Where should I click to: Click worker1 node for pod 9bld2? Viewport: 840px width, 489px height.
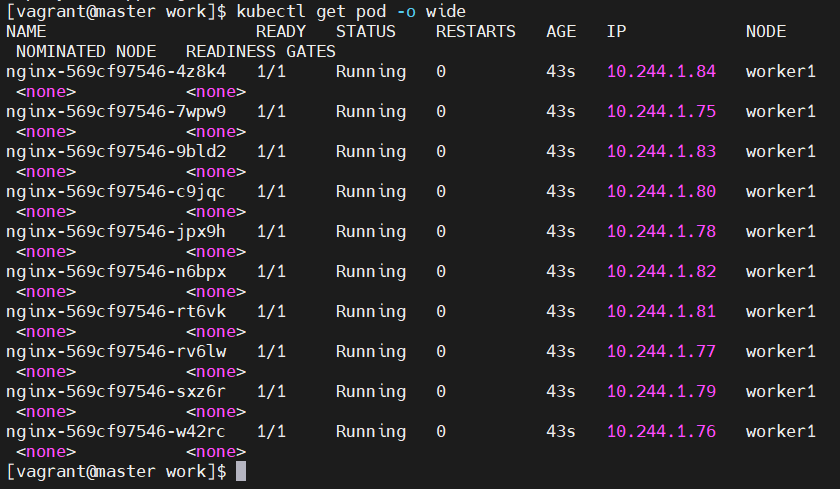coord(781,152)
